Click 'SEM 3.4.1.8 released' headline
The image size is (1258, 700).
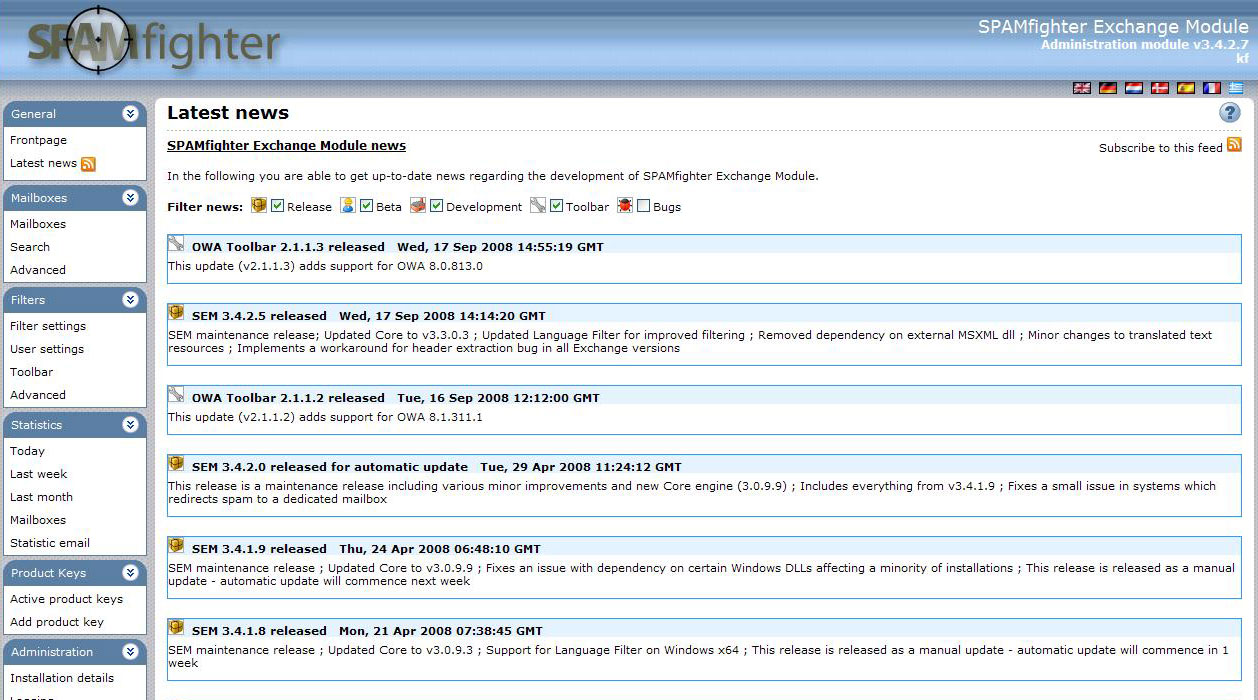pos(259,631)
